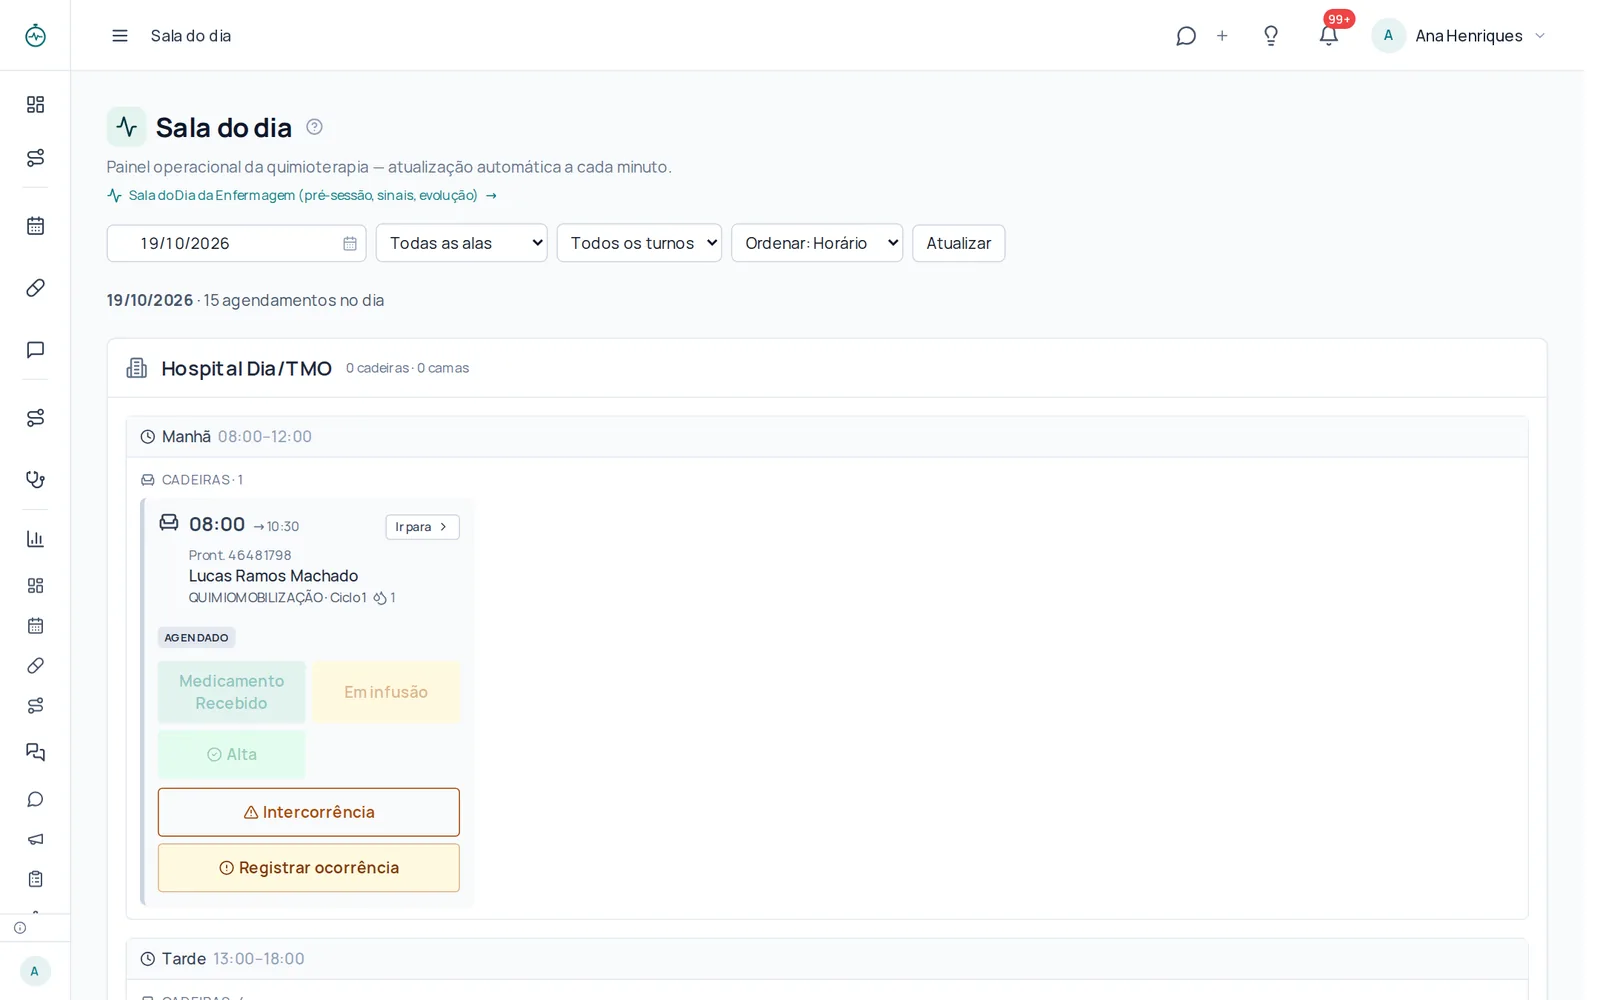Image resolution: width=1600 pixels, height=1000 pixels.
Task: Open the hamburger menu icon
Action: pos(120,36)
